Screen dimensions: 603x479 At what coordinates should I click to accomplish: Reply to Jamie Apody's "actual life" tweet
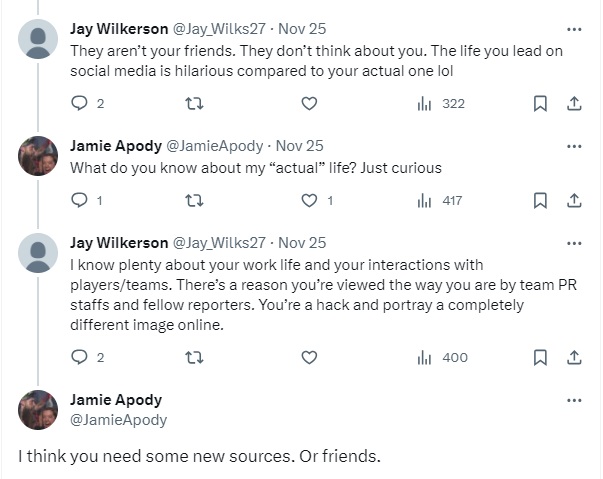(80, 200)
